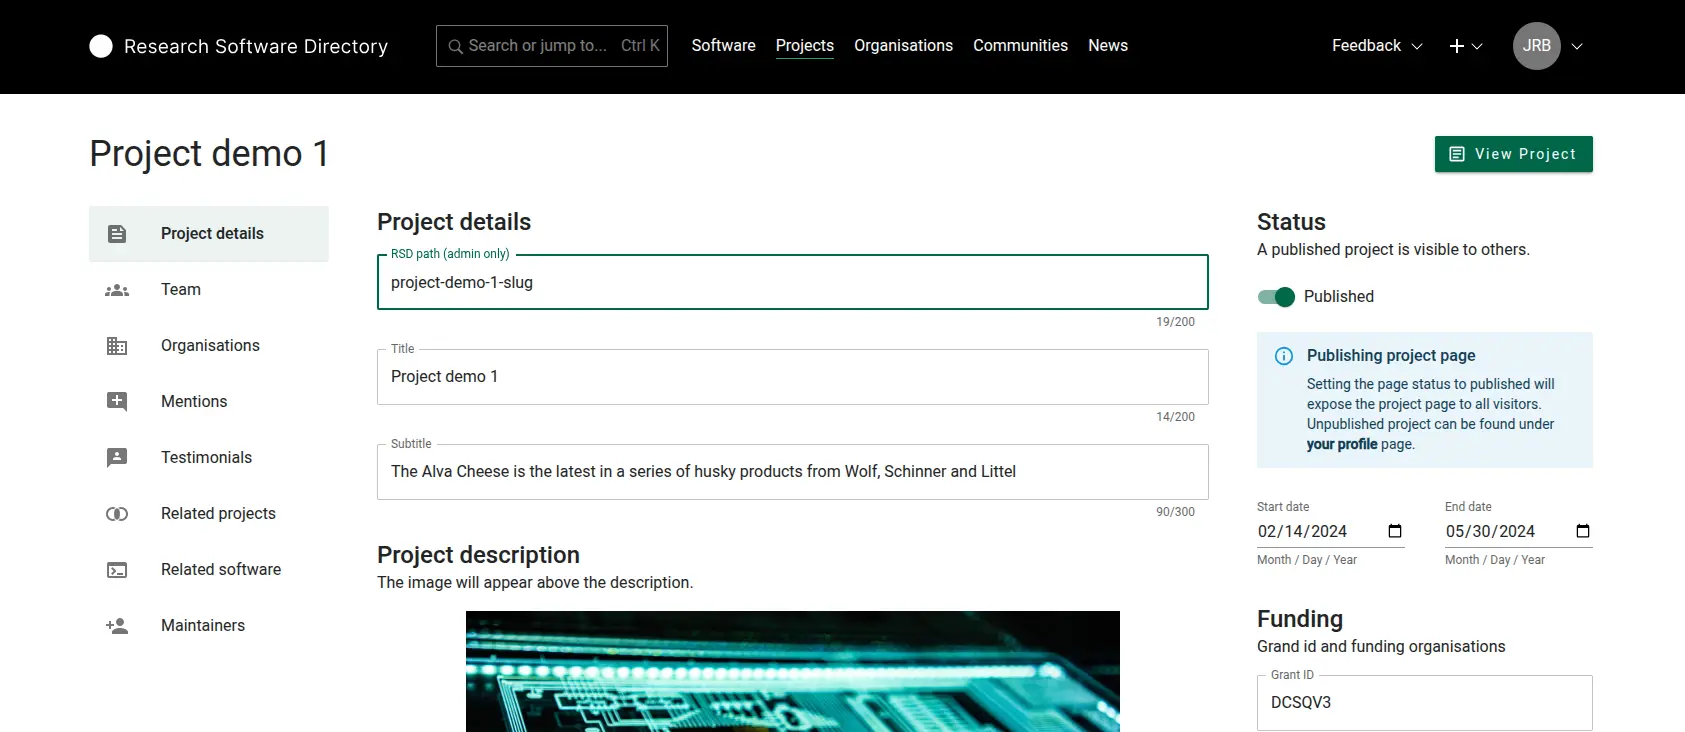The width and height of the screenshot is (1685, 732).
Task: Open the JRB user profile menu
Action: point(1547,46)
